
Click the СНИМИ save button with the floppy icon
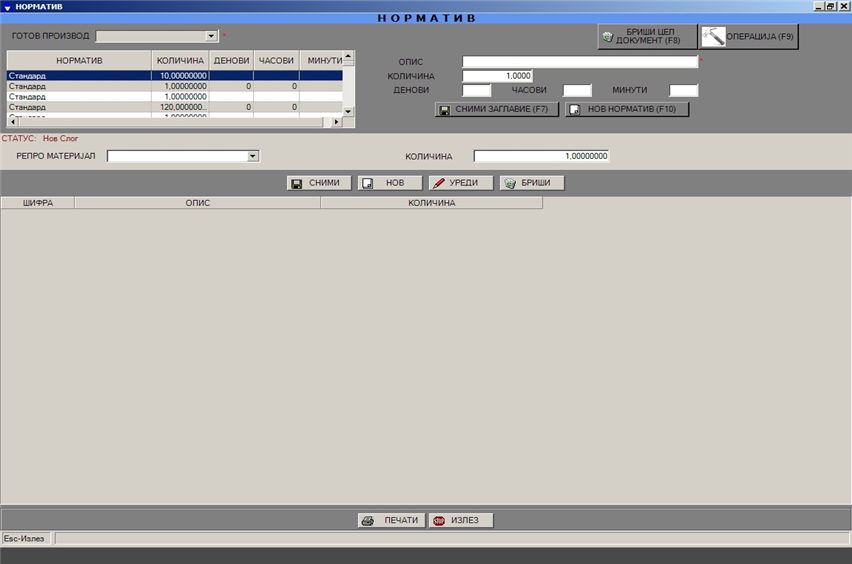click(319, 183)
